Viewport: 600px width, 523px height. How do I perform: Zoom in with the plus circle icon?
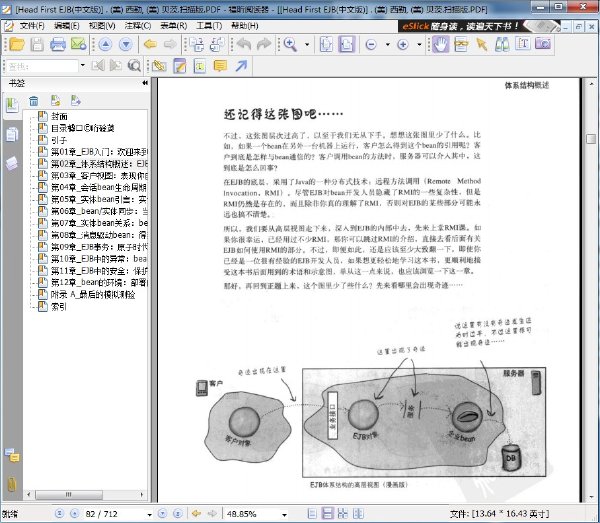tap(403, 45)
